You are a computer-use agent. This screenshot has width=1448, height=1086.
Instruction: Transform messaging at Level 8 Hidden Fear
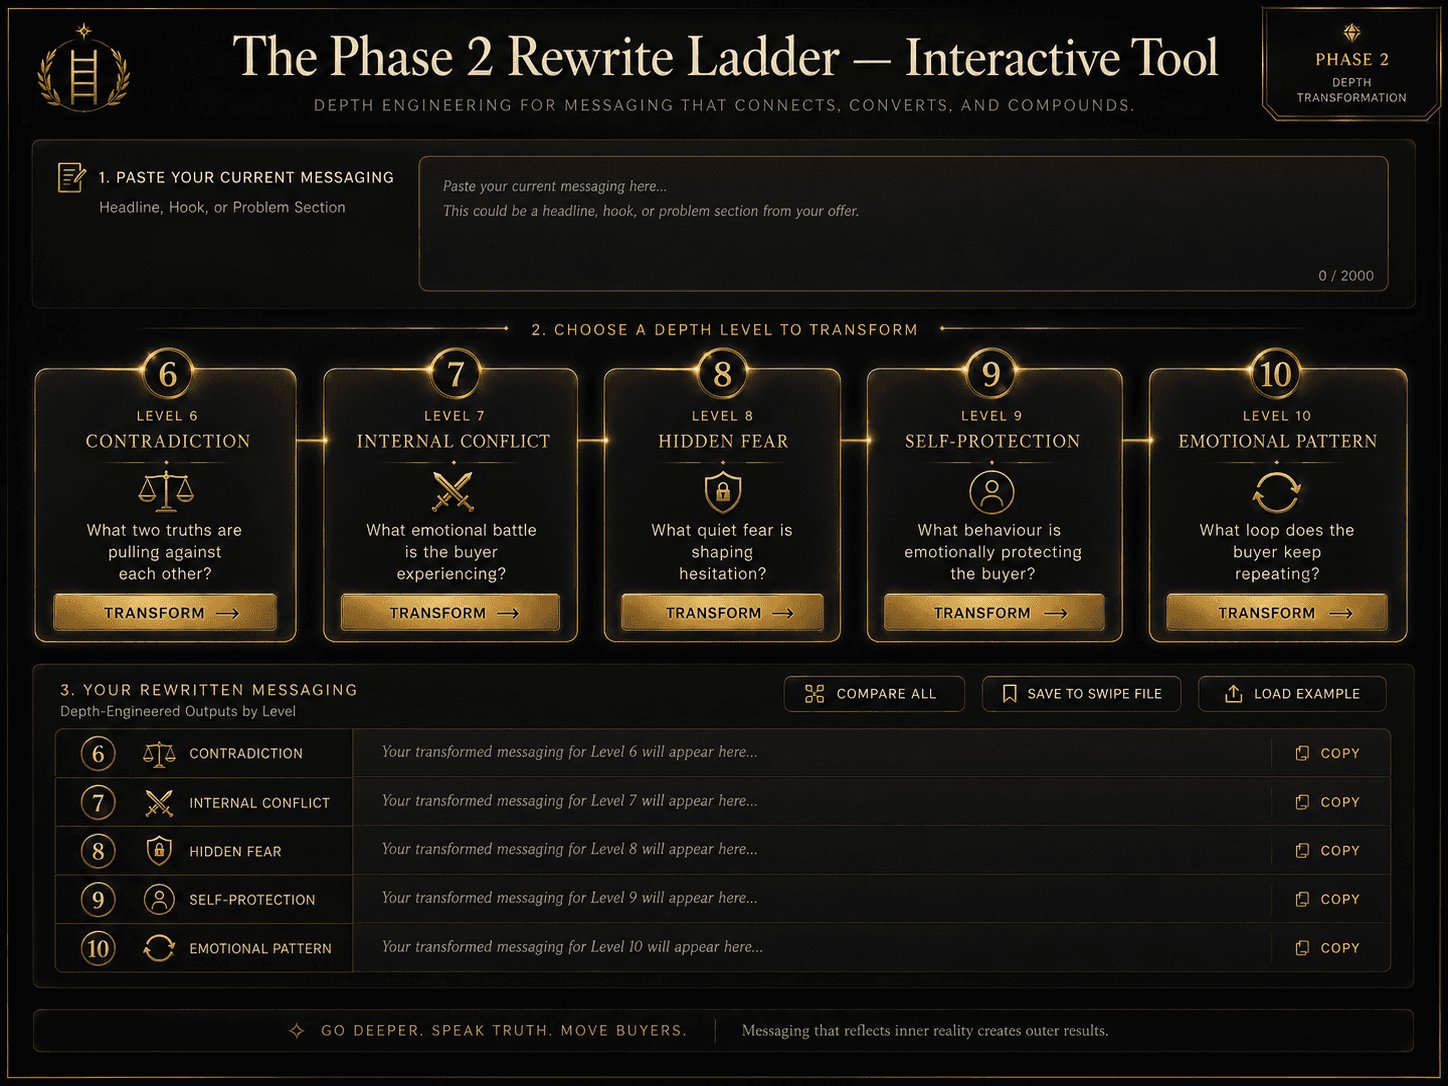click(x=722, y=612)
